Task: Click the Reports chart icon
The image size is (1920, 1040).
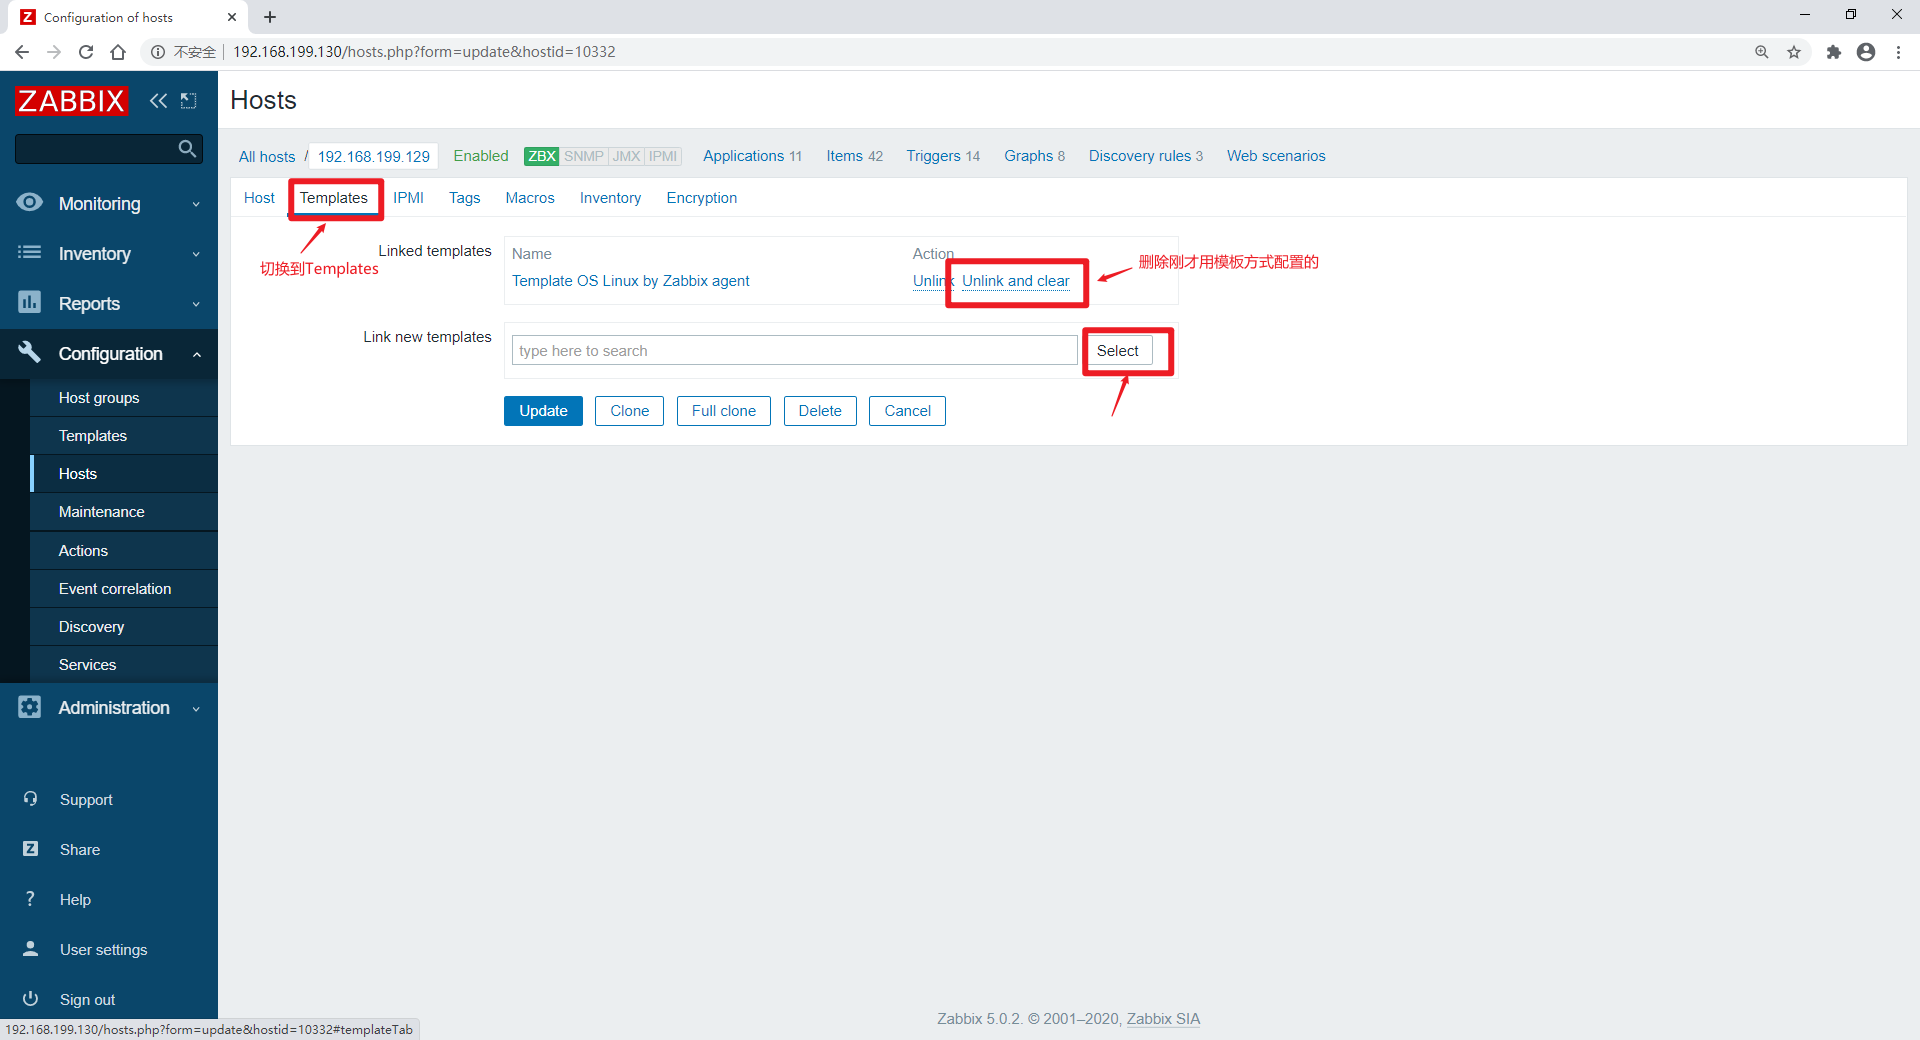Action: pos(30,303)
